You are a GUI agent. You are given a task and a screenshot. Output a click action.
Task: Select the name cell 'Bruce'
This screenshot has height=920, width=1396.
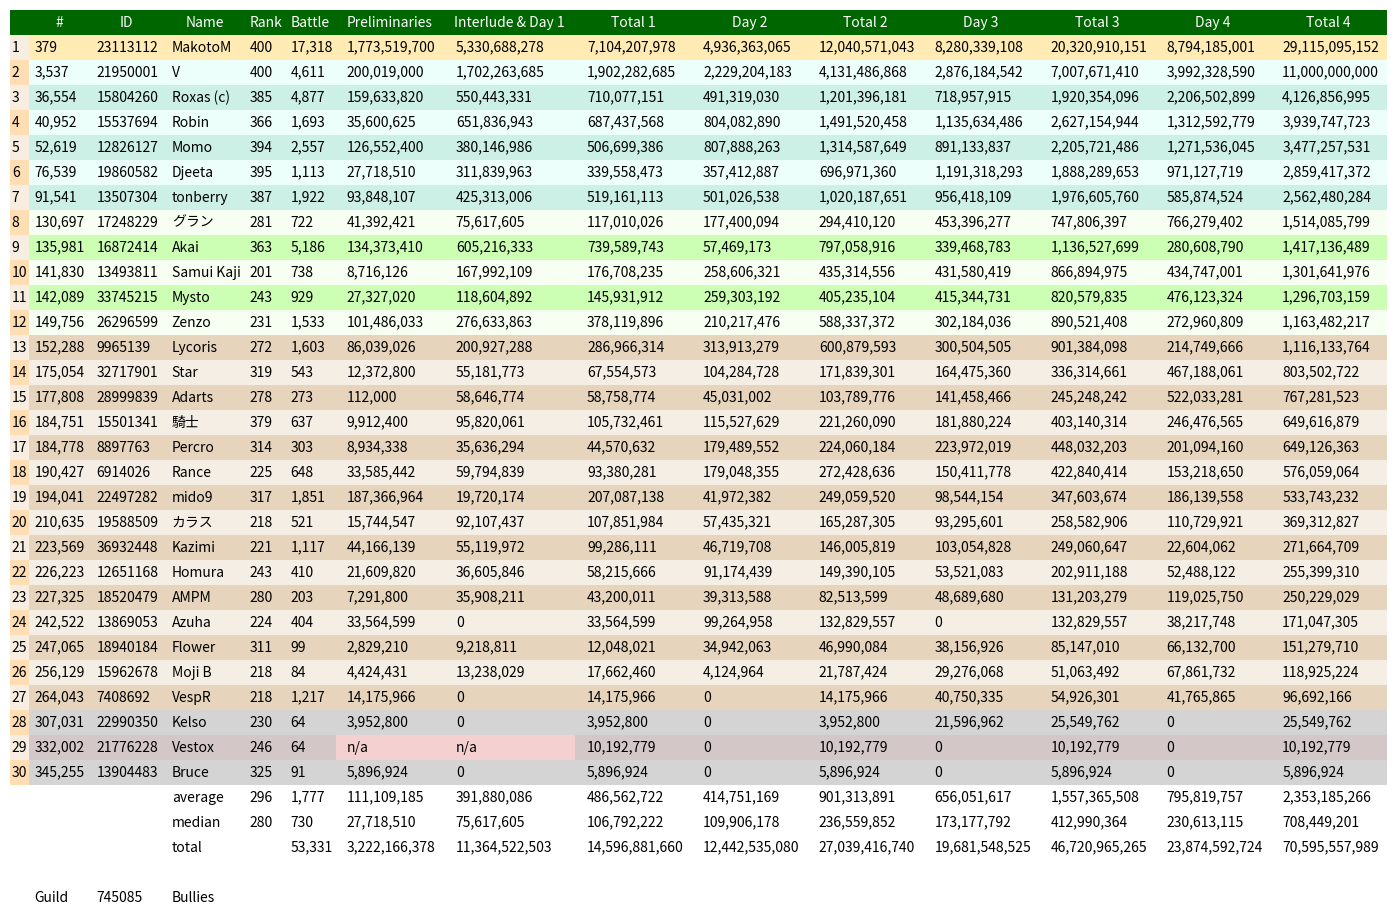[190, 772]
